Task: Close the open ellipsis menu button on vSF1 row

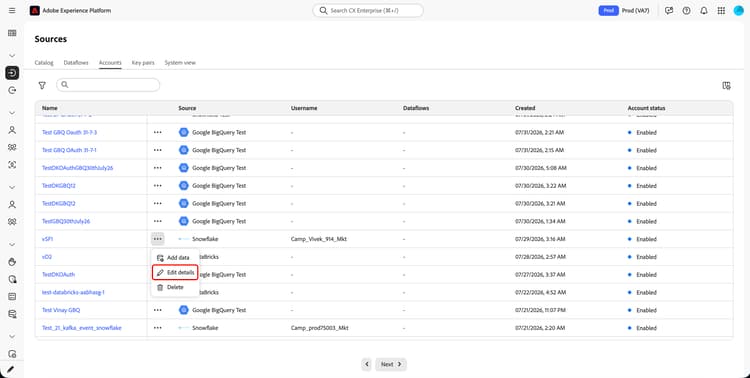Action: click(157, 239)
